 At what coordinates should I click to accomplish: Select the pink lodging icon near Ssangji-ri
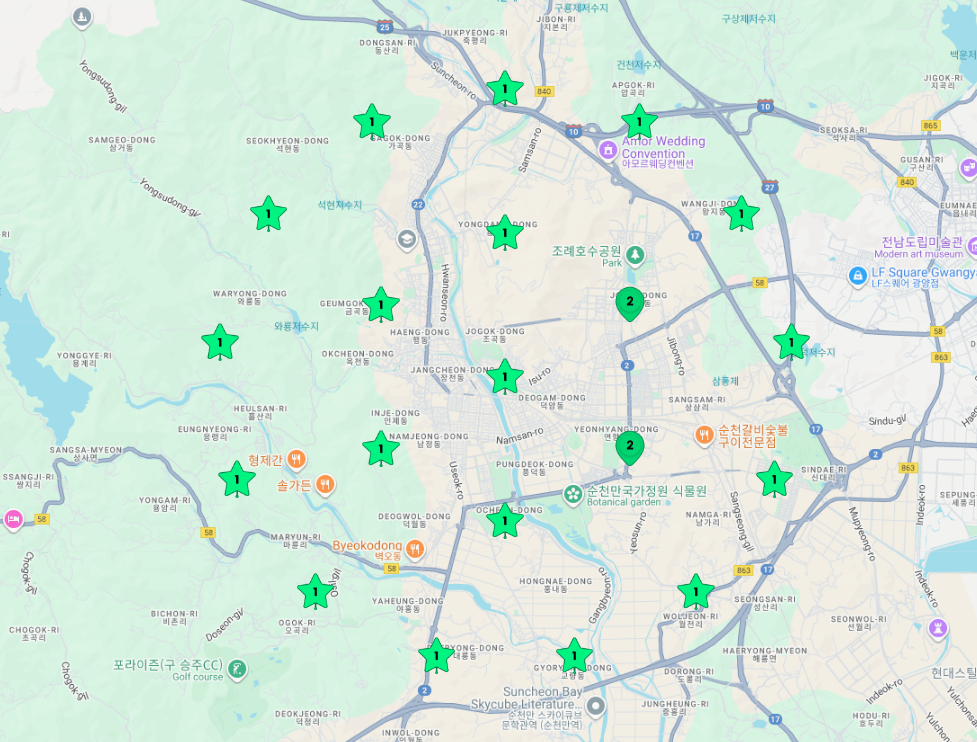[13, 518]
